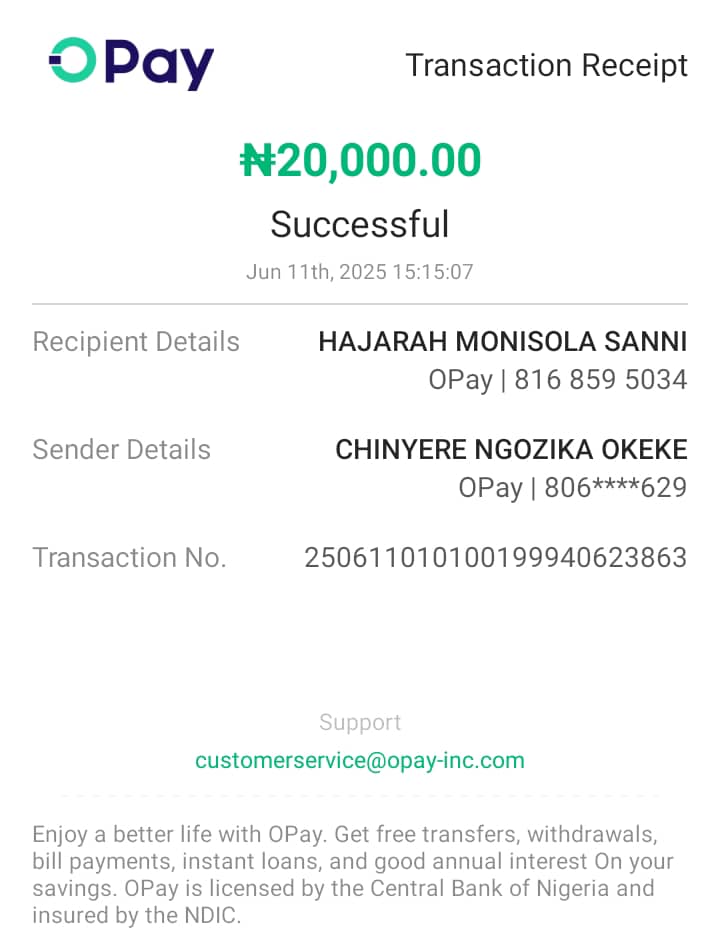Viewport: 720px width, 930px height.
Task: Click the ₦20,000.00 amount
Action: pyautogui.click(x=360, y=160)
